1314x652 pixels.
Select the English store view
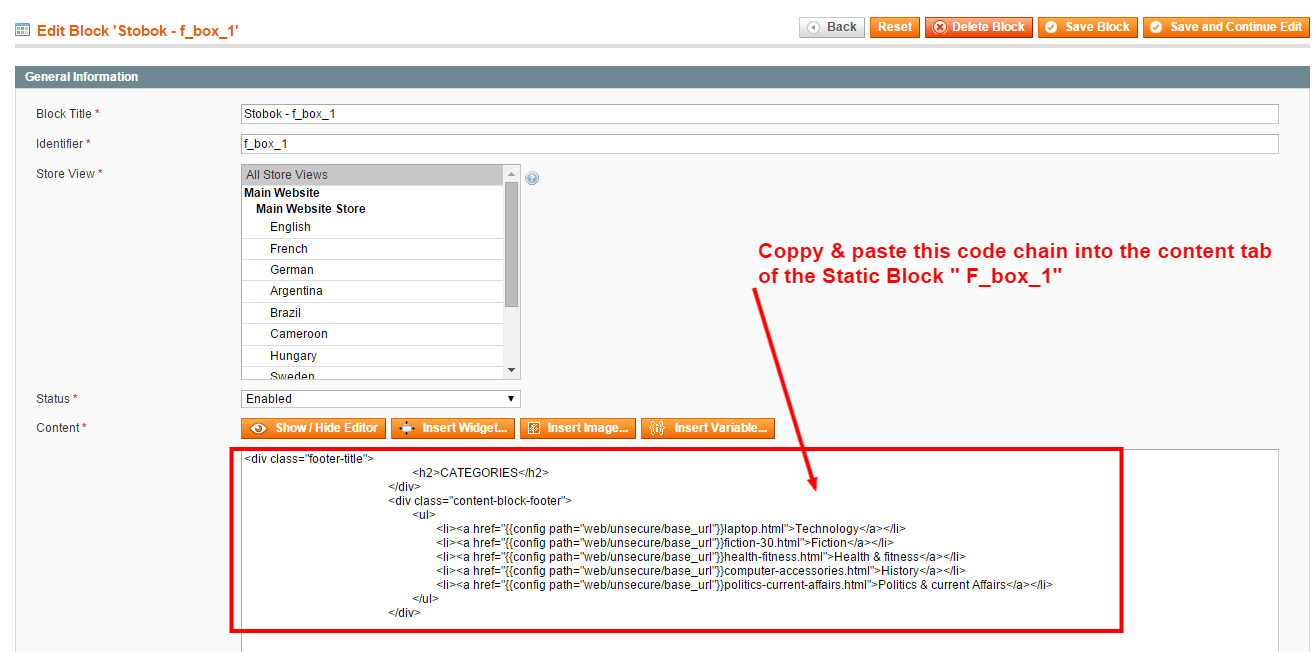[x=373, y=227]
